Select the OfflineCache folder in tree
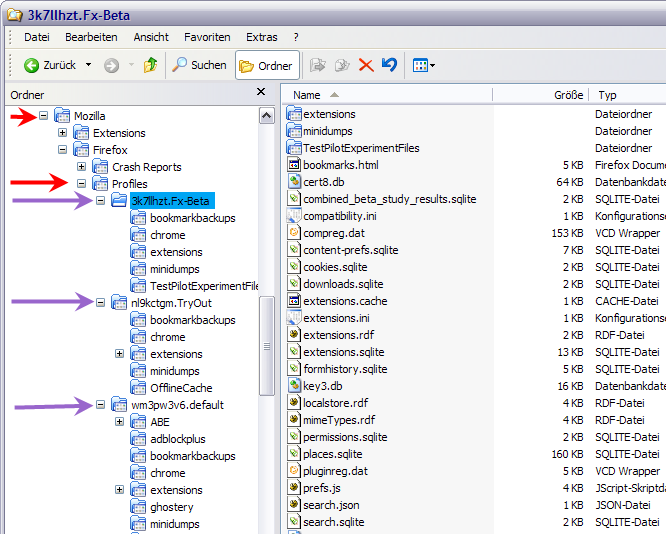Image resolution: width=666 pixels, height=534 pixels. [x=181, y=388]
